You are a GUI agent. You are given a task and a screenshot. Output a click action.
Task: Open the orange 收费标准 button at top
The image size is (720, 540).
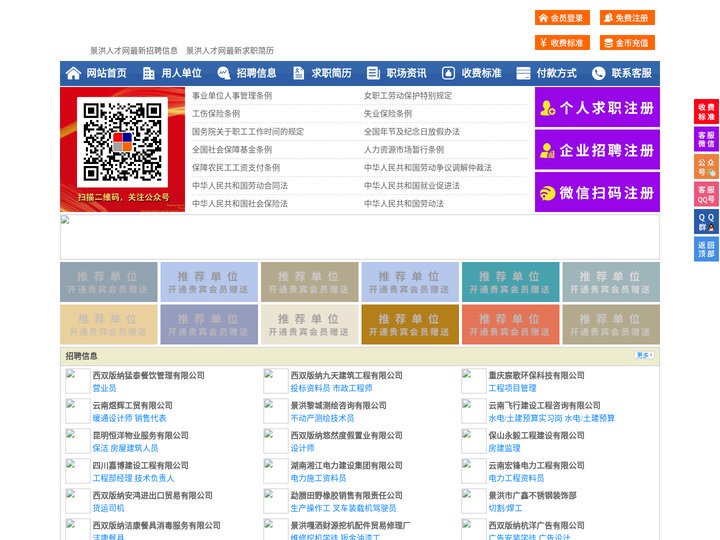(x=562, y=43)
